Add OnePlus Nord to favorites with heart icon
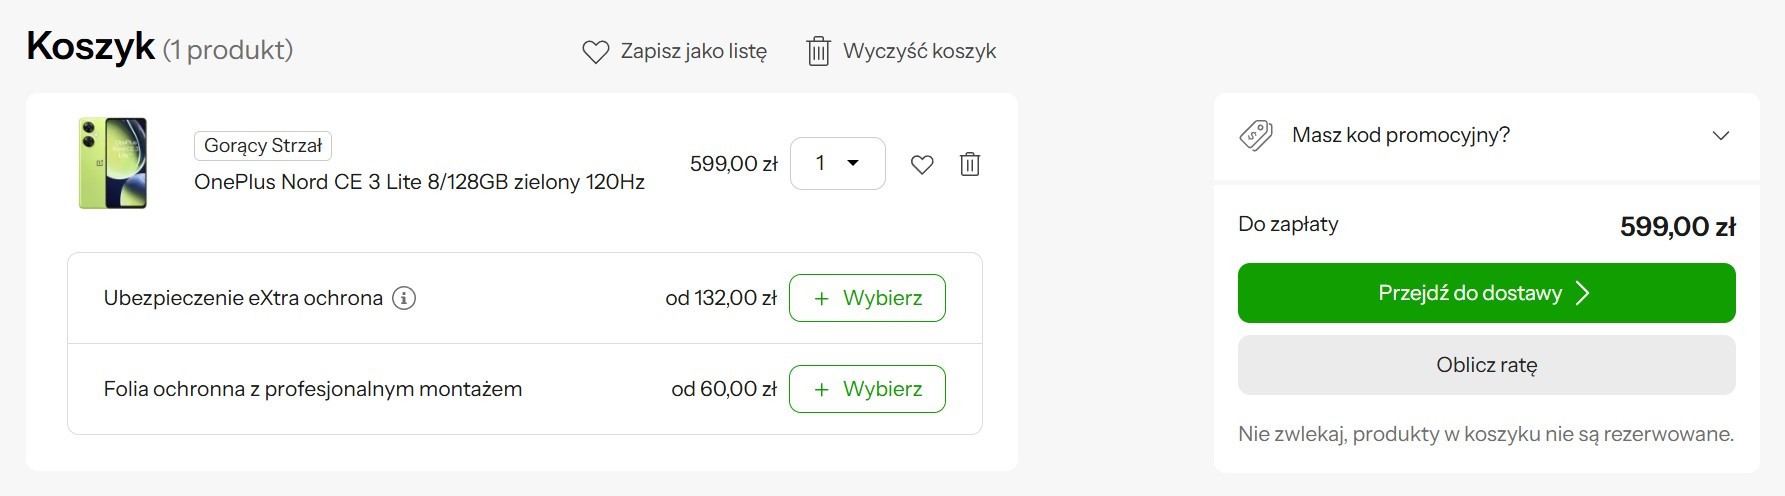1785x496 pixels. (x=922, y=164)
